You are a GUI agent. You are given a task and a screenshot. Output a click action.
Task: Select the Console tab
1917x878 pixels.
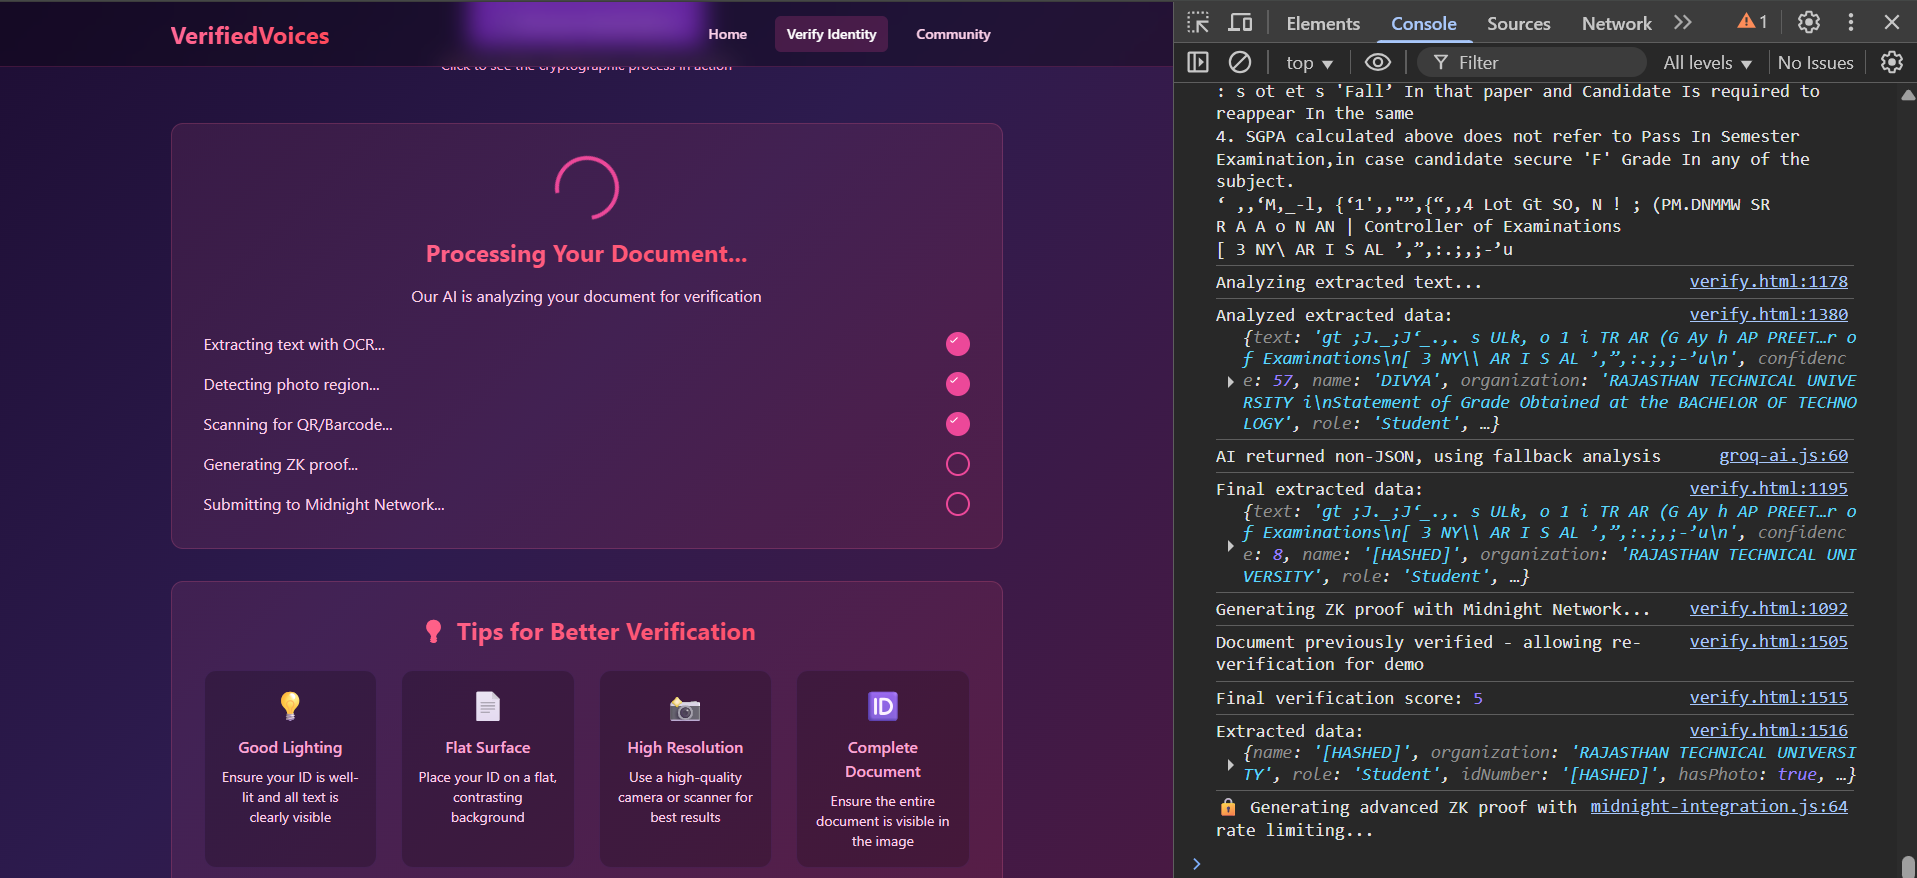click(1423, 23)
